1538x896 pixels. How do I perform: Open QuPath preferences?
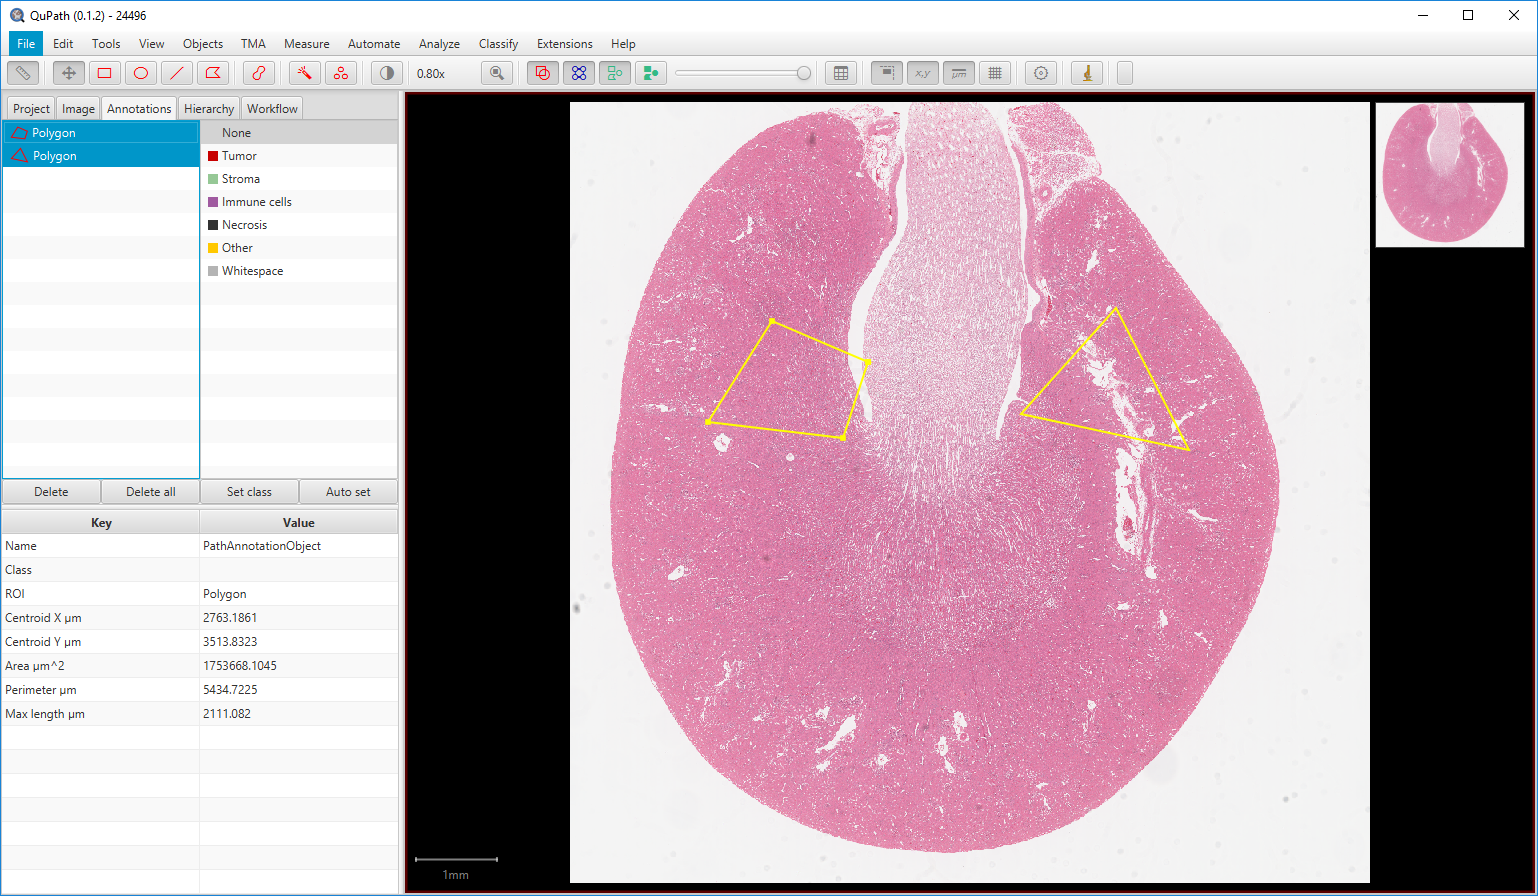1040,72
